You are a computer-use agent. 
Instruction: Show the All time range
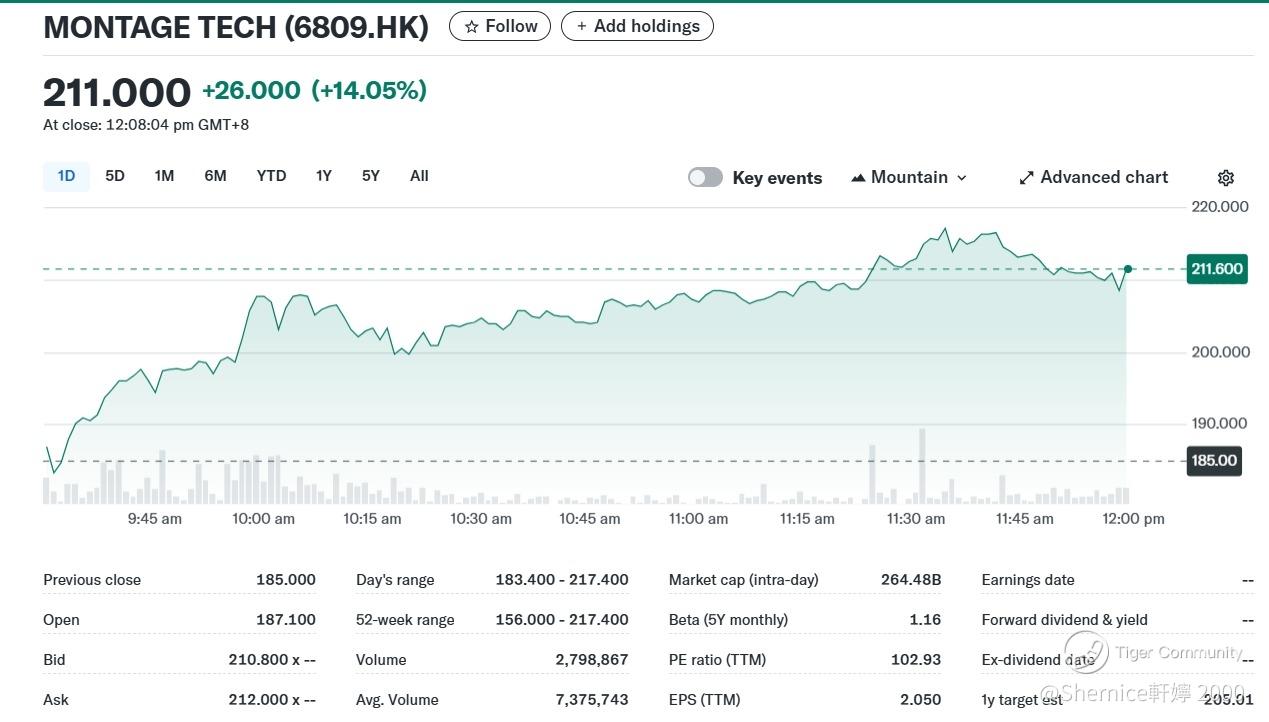coord(419,176)
